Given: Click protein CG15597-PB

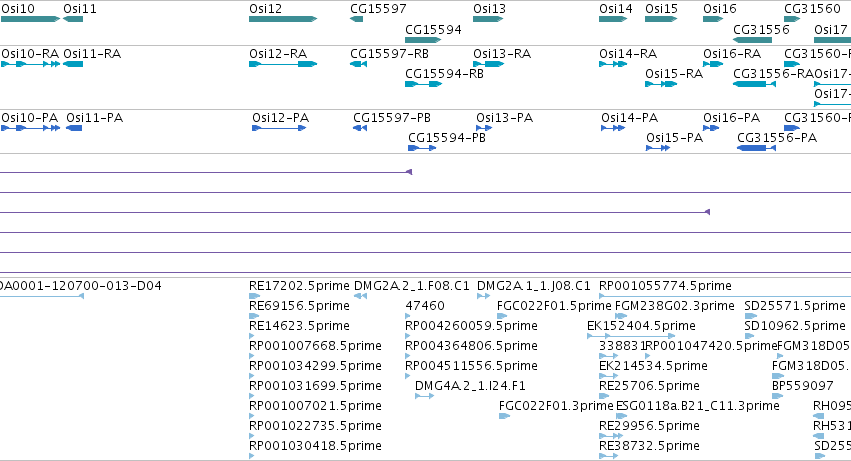Looking at the screenshot, I should [x=392, y=118].
